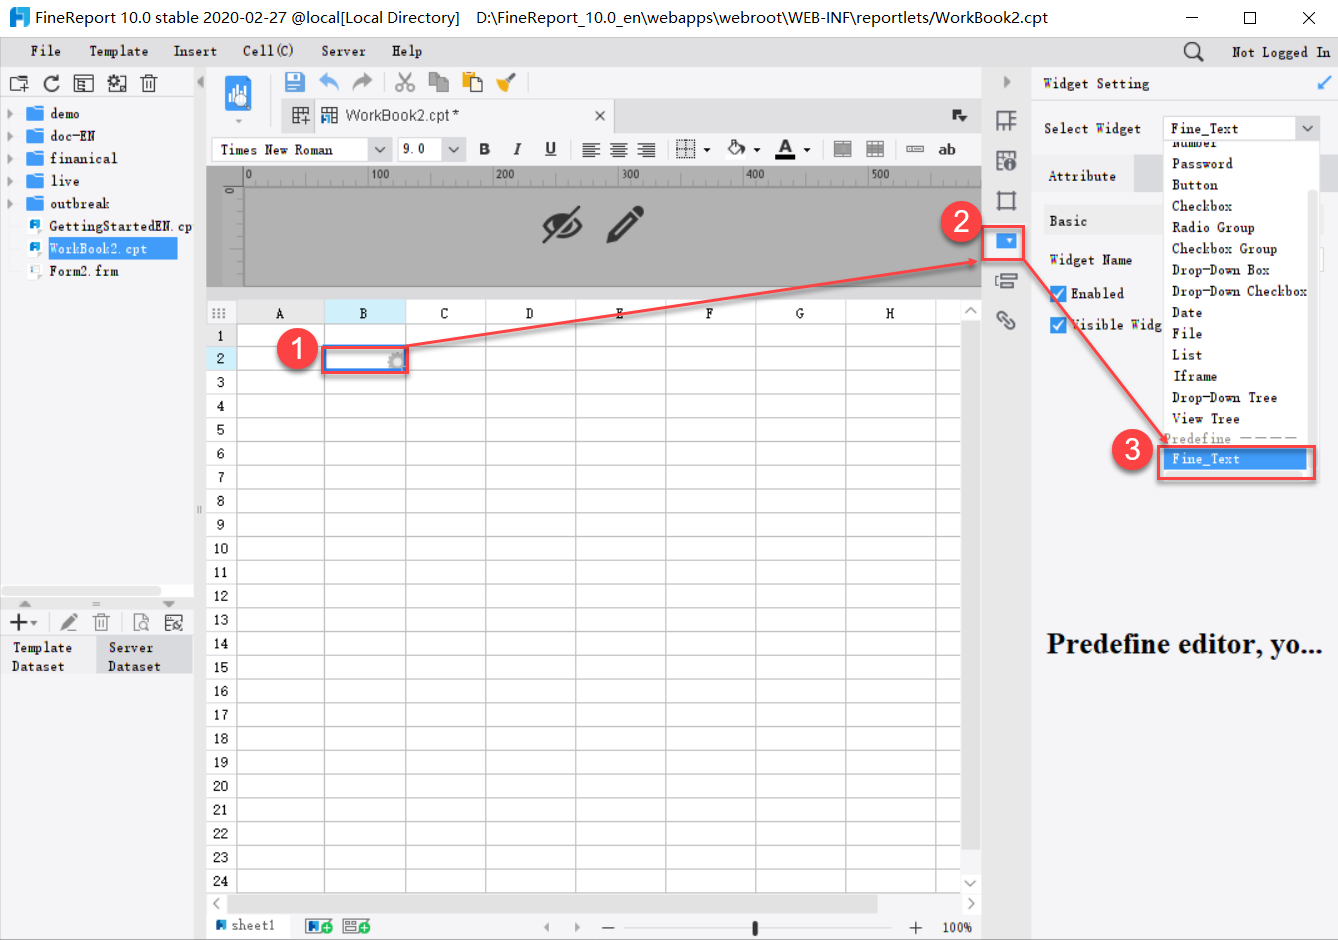Screen dimensions: 1338x940
Task: Click the new dataset plus icon
Action: pos(16,622)
